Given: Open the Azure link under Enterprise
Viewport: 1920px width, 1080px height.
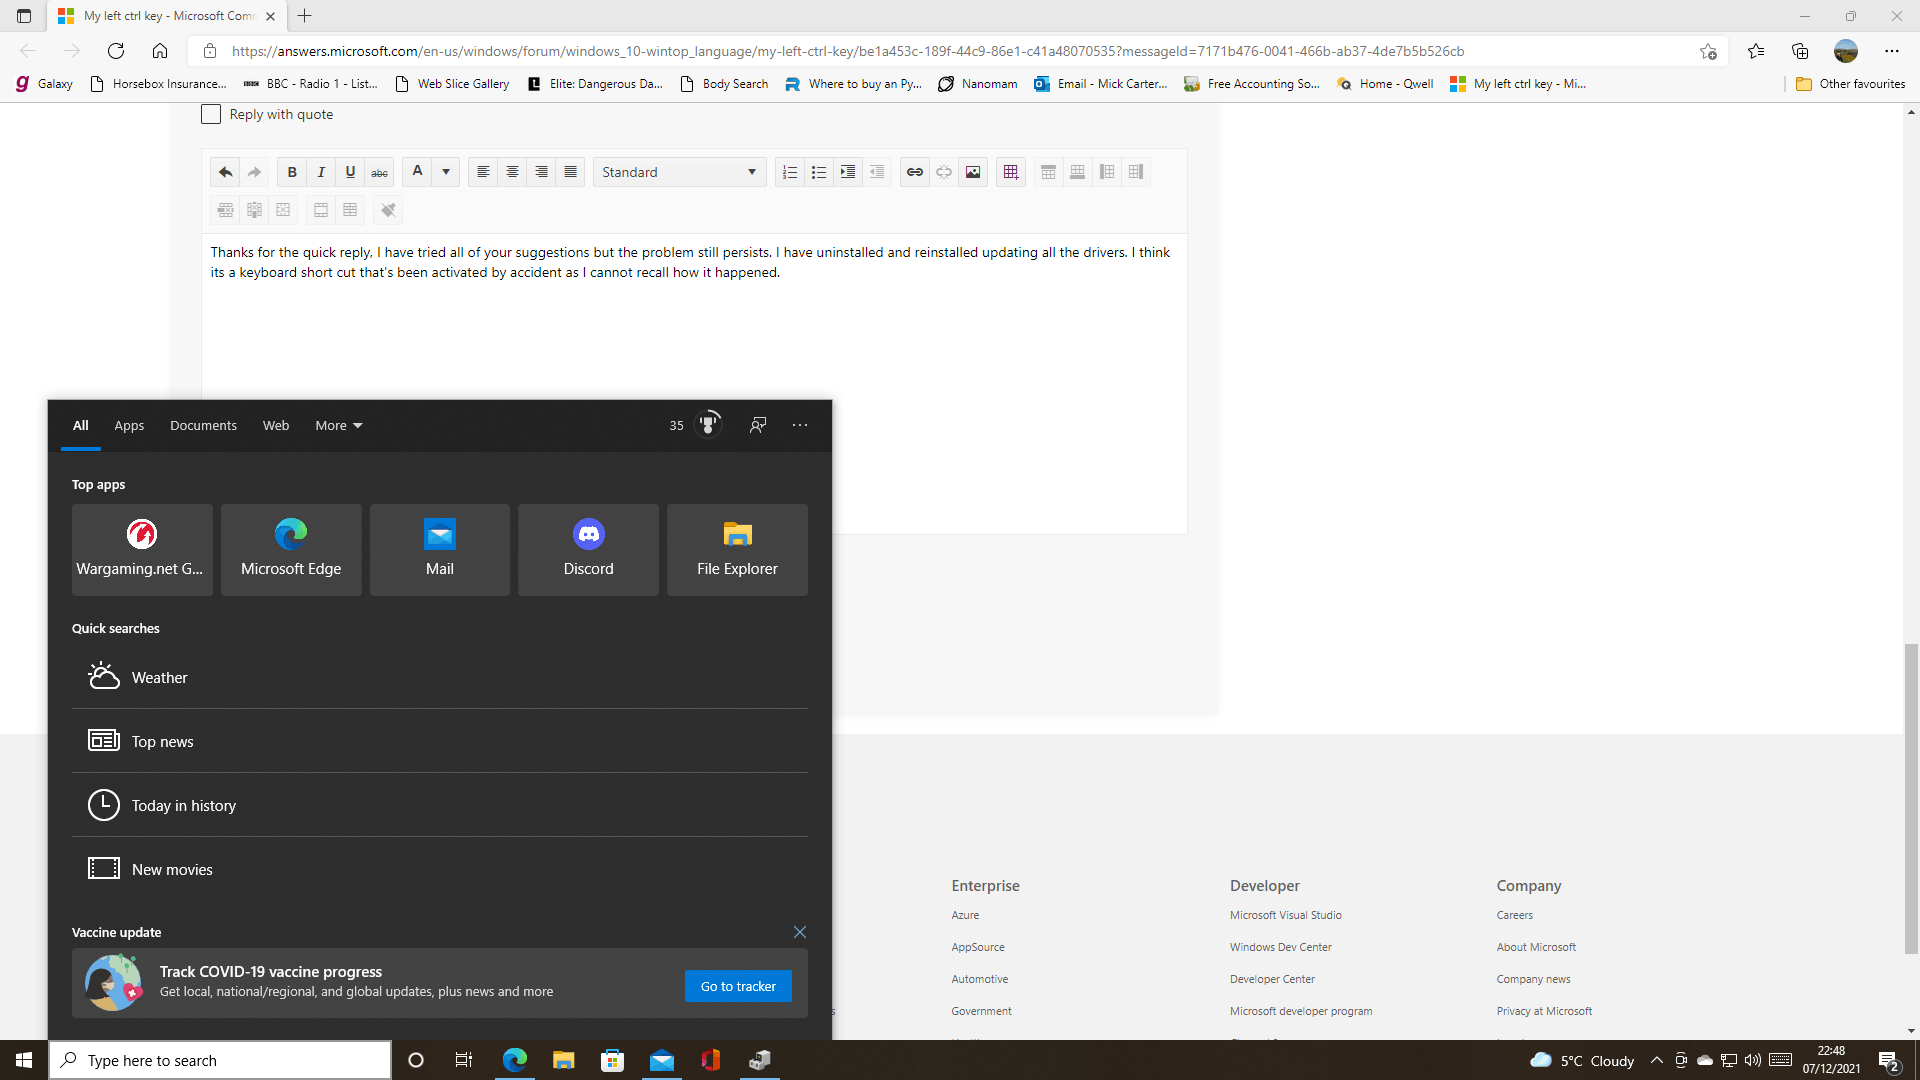Looking at the screenshot, I should tap(965, 915).
